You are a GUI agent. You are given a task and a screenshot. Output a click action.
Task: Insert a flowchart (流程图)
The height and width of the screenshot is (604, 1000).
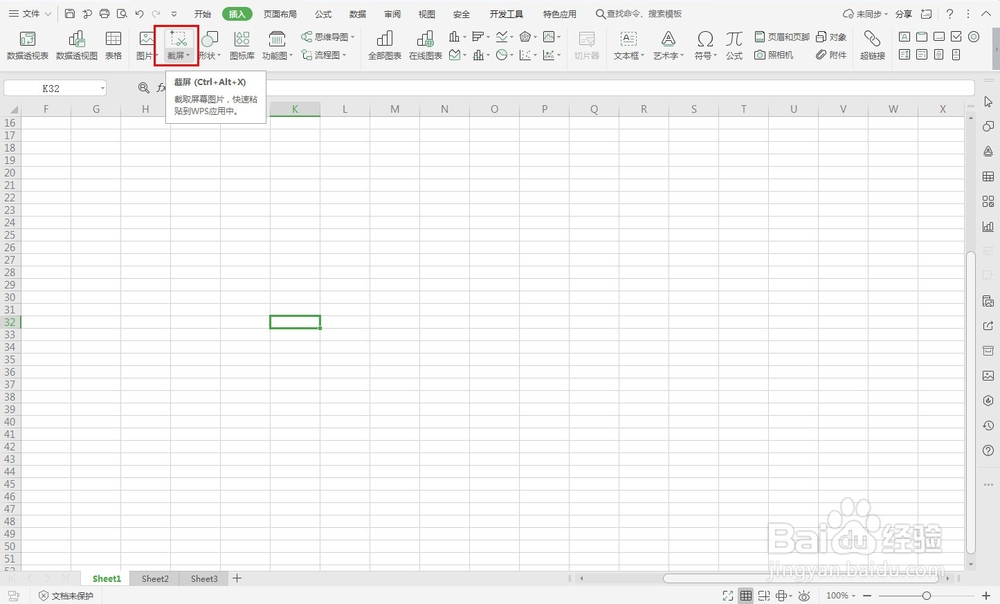324,55
